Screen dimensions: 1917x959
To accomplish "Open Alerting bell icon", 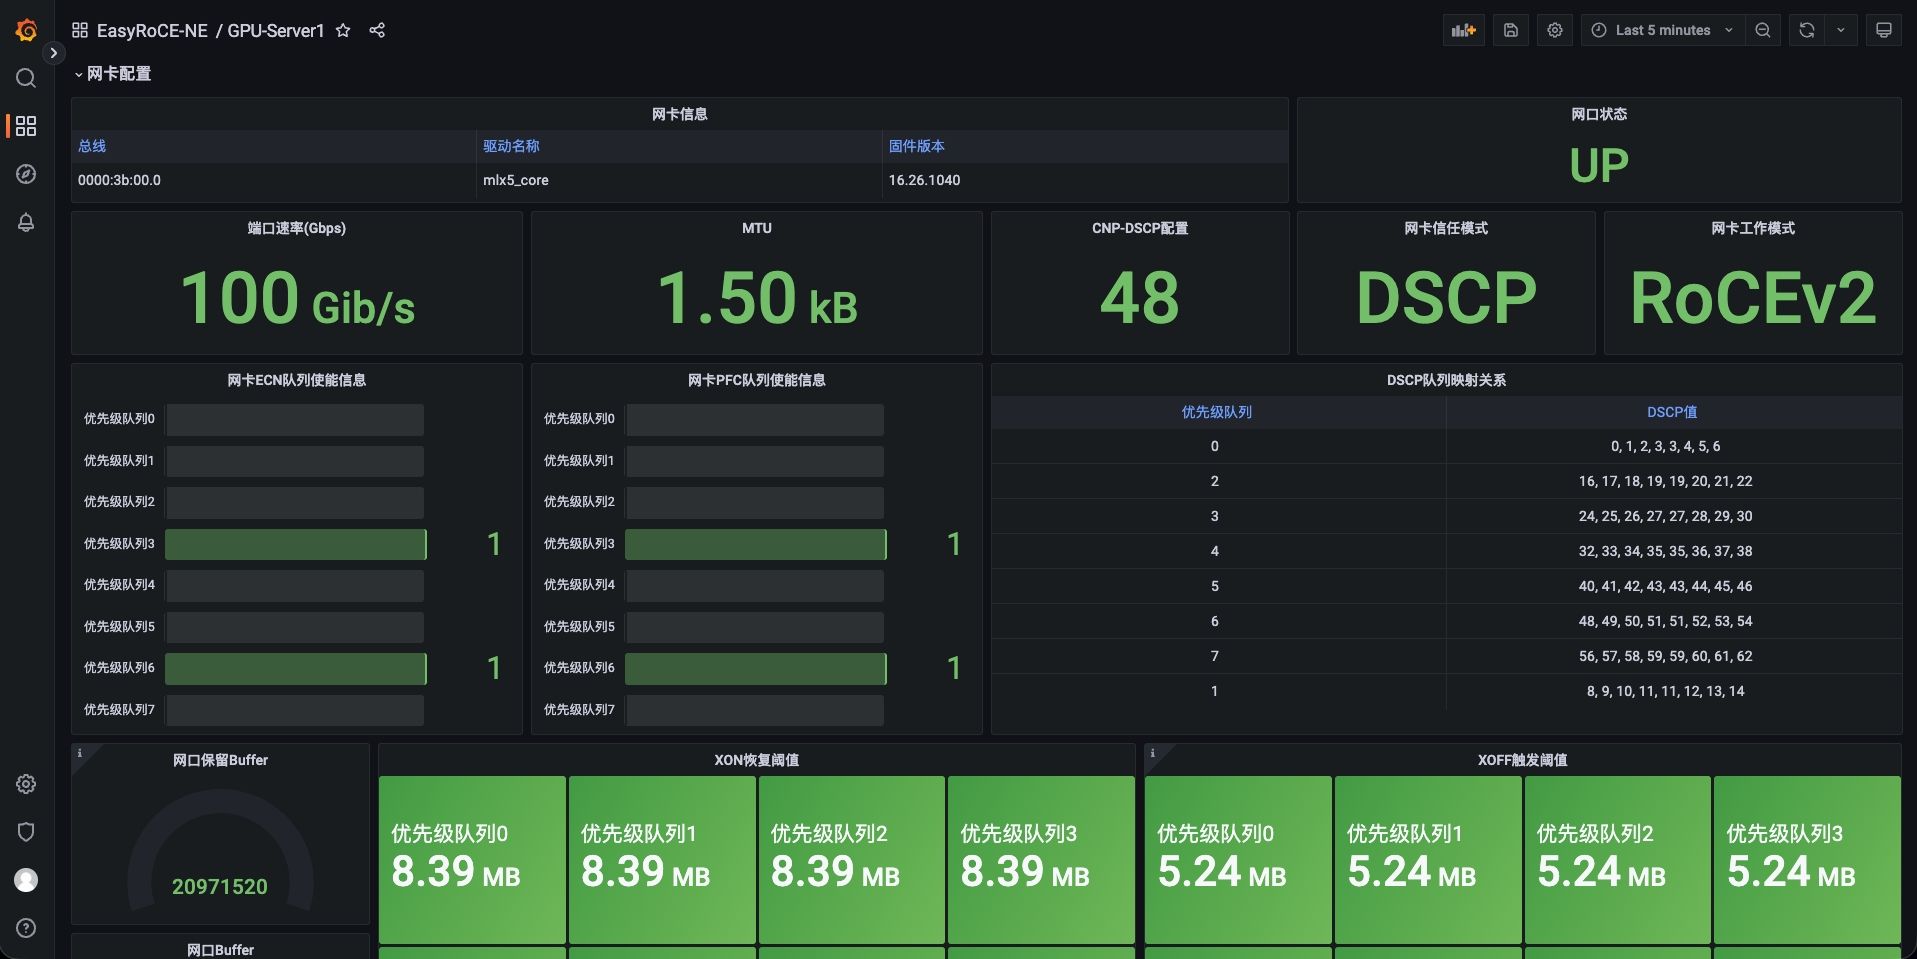I will 26,222.
